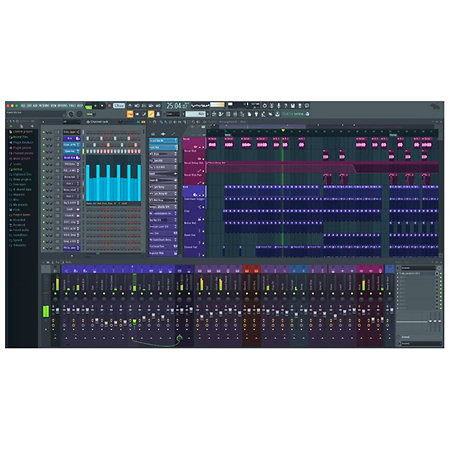
Task: Open the pattern selector dropdown
Action: tap(196, 114)
